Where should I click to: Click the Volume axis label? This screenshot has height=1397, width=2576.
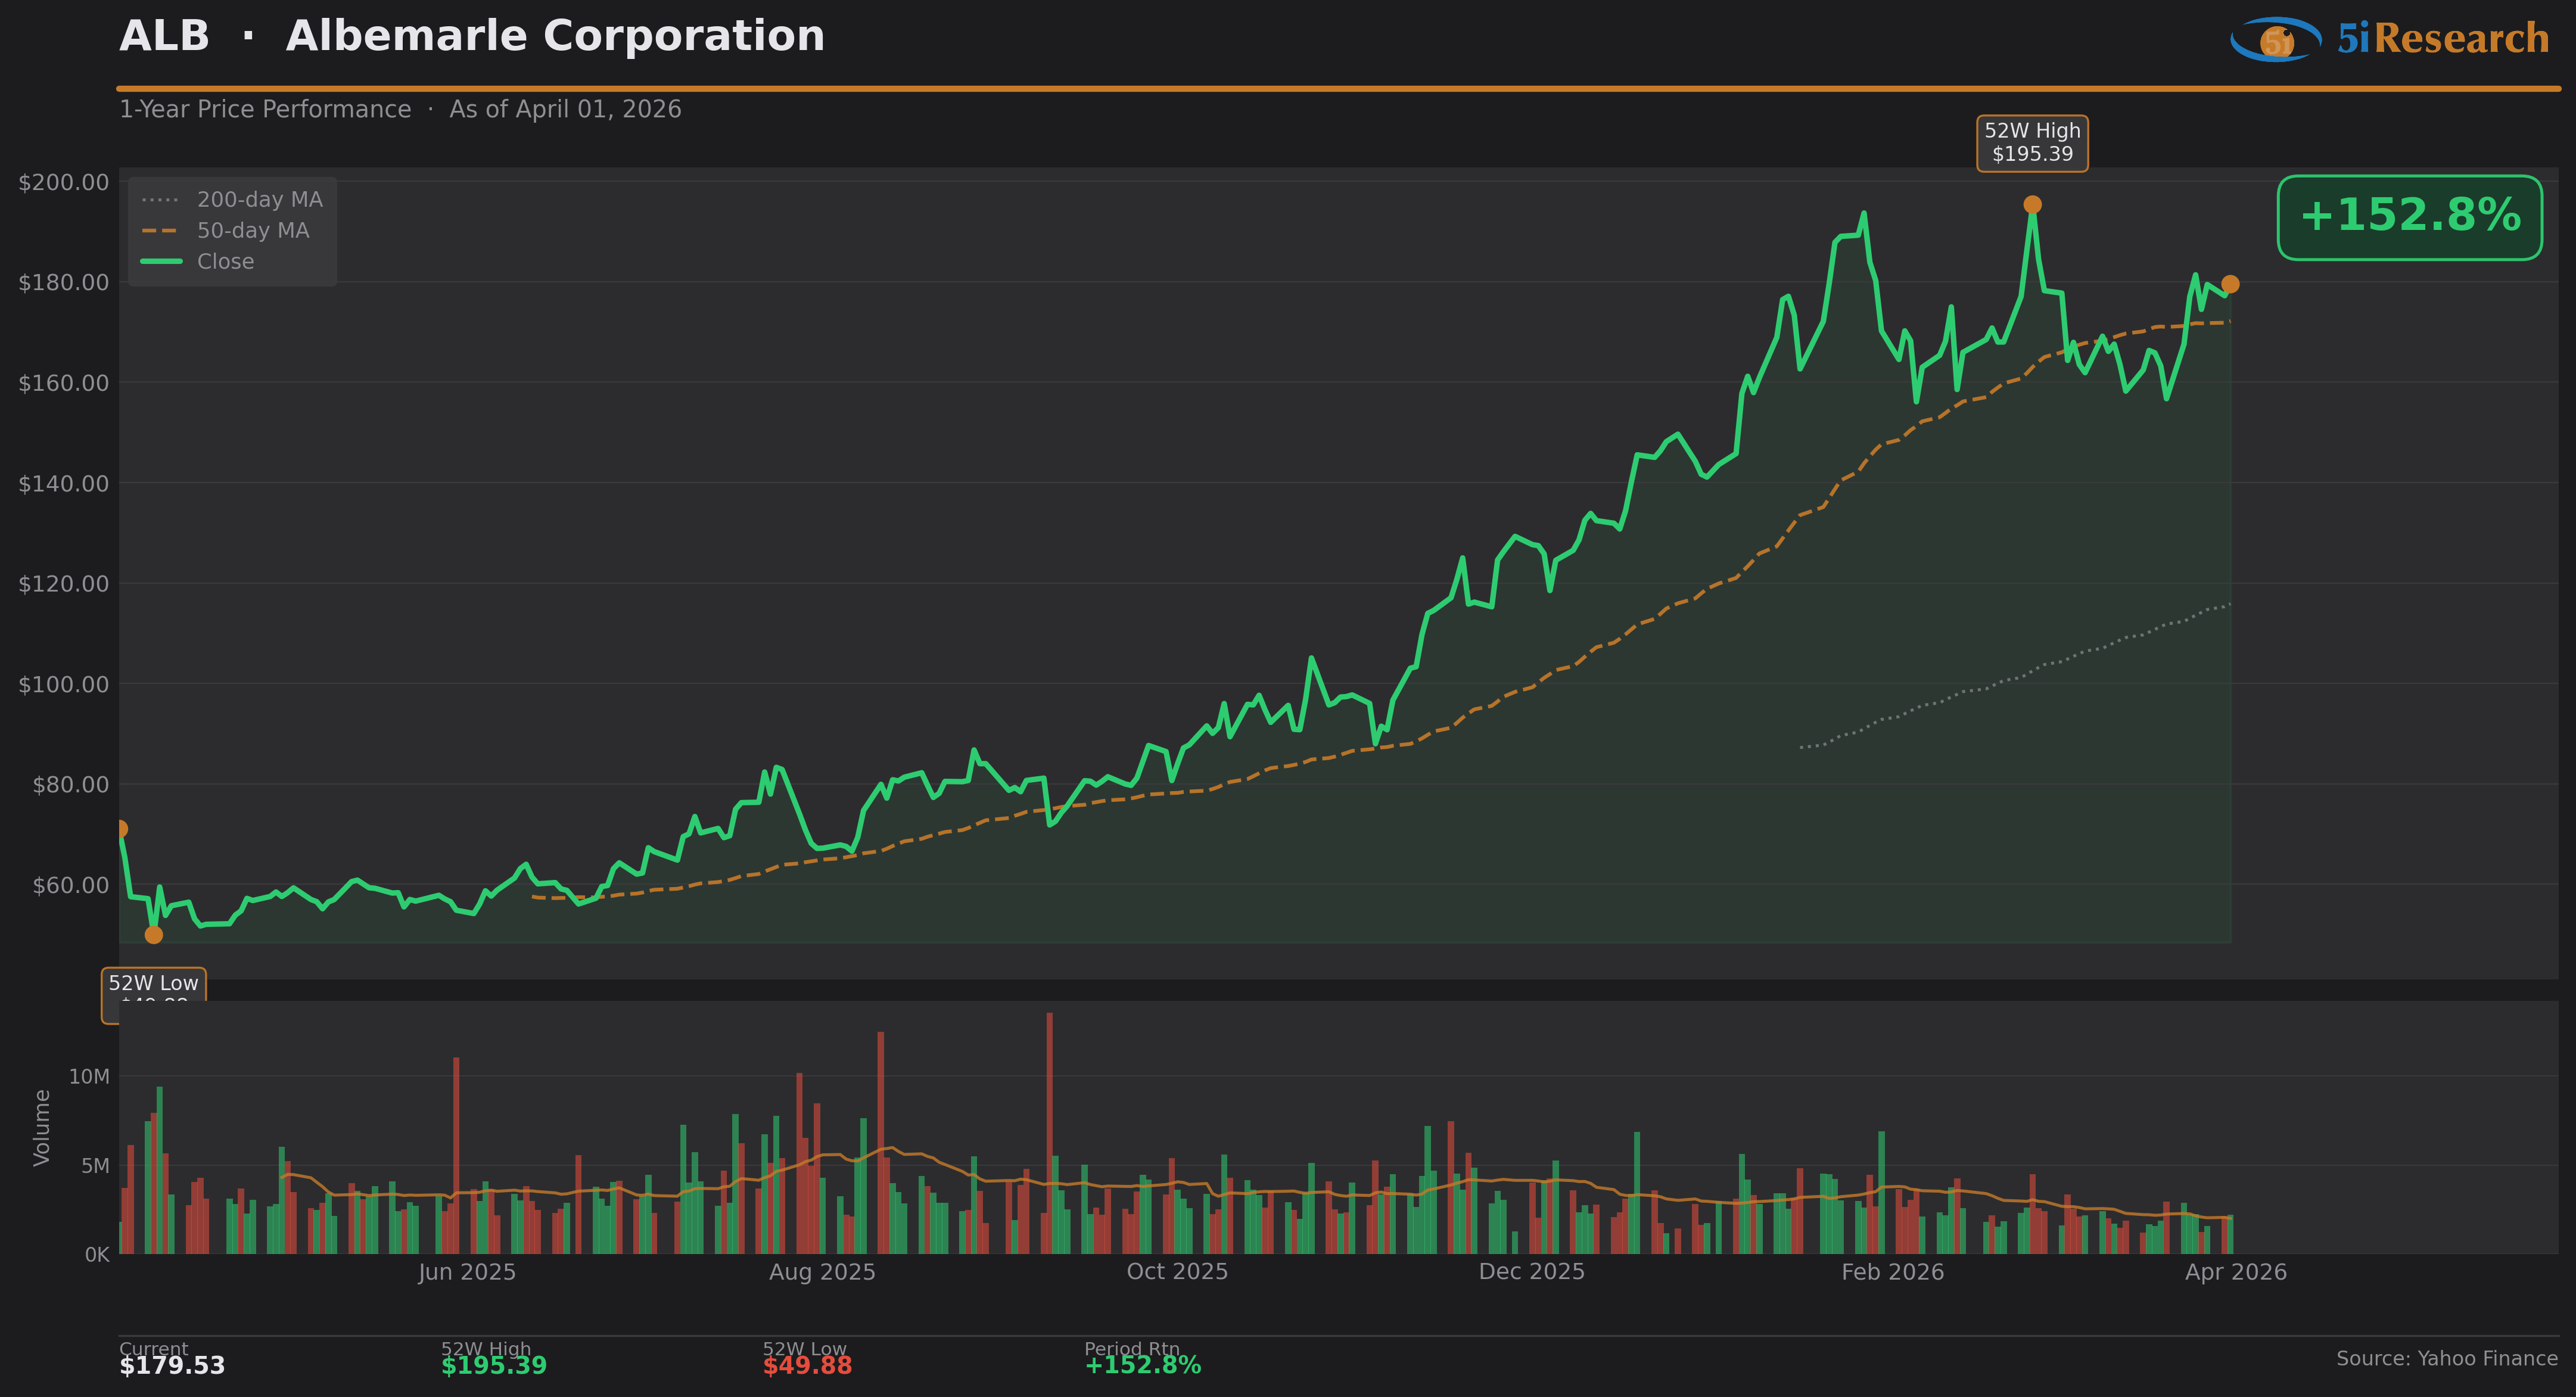coord(42,1127)
